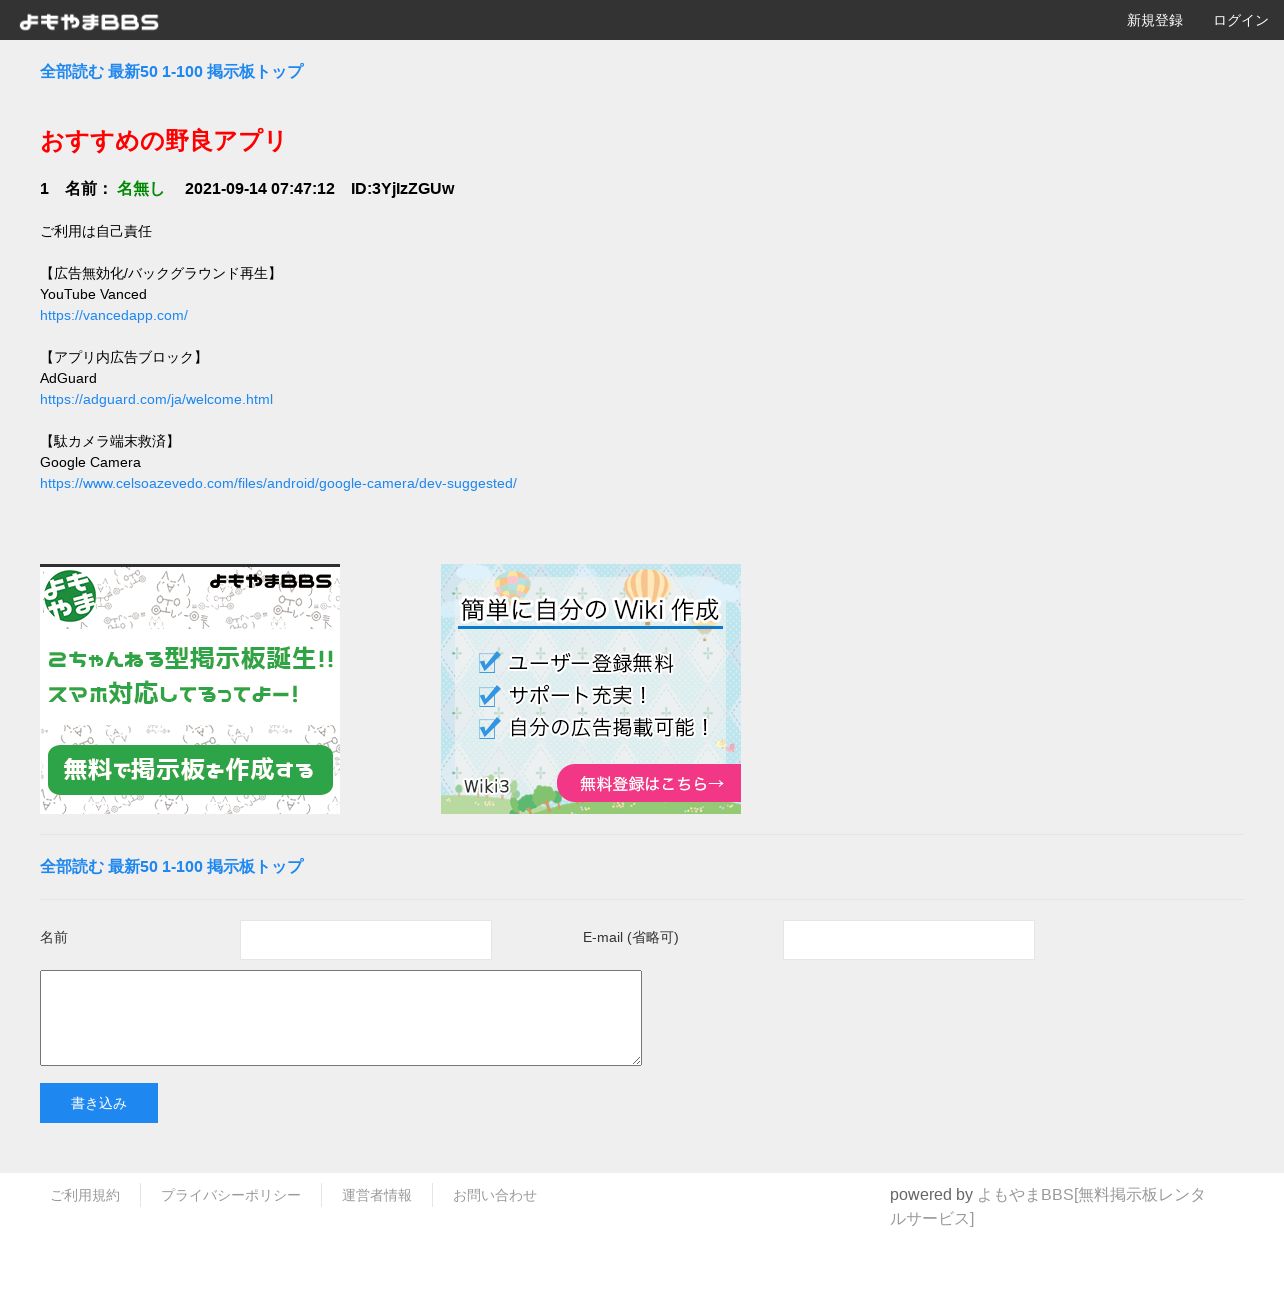Click bottom 1-100 link
This screenshot has height=1301, width=1284.
click(x=183, y=867)
